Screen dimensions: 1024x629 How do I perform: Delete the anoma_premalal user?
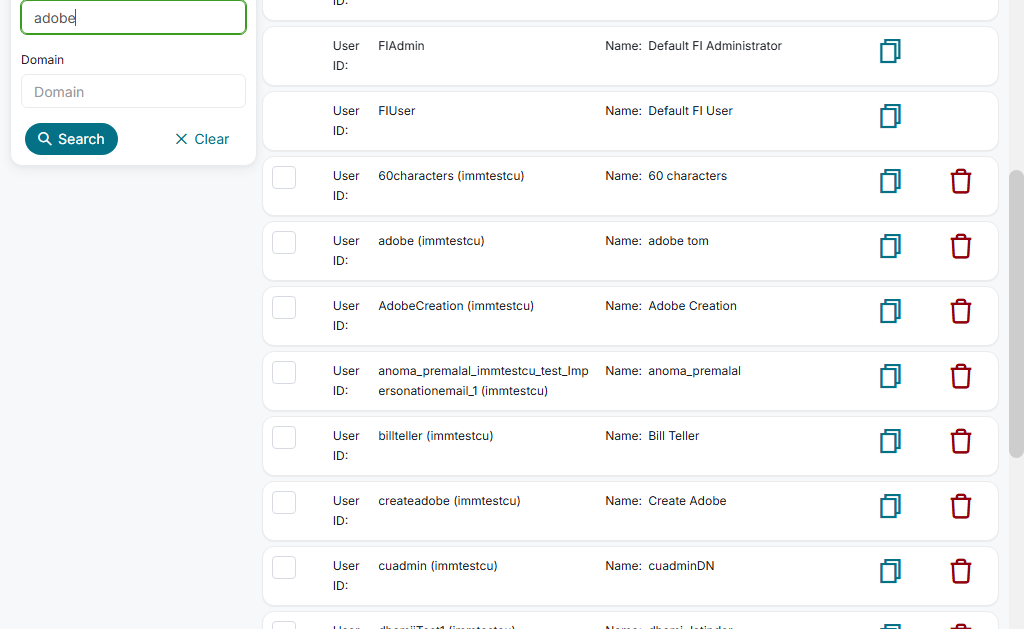[x=960, y=376]
